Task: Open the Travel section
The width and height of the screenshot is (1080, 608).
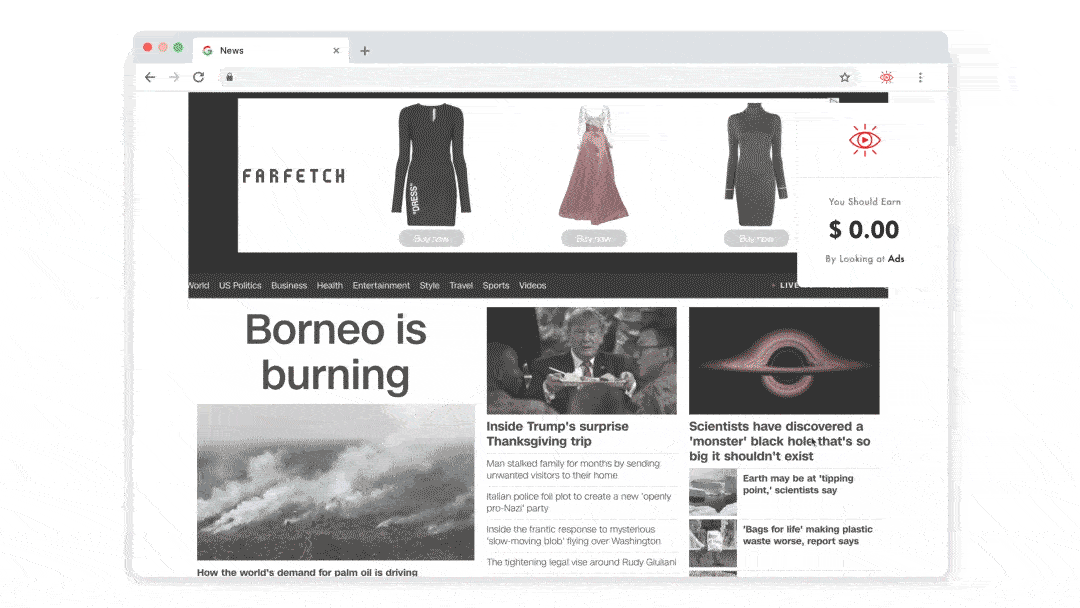Action: point(461,285)
